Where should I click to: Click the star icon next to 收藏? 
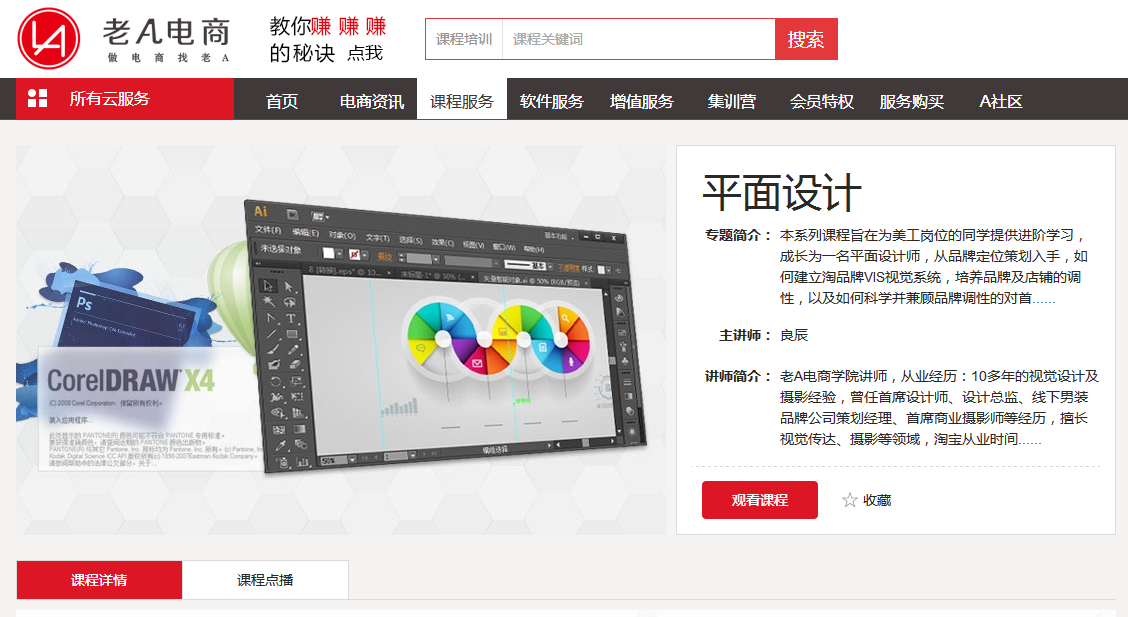[850, 500]
